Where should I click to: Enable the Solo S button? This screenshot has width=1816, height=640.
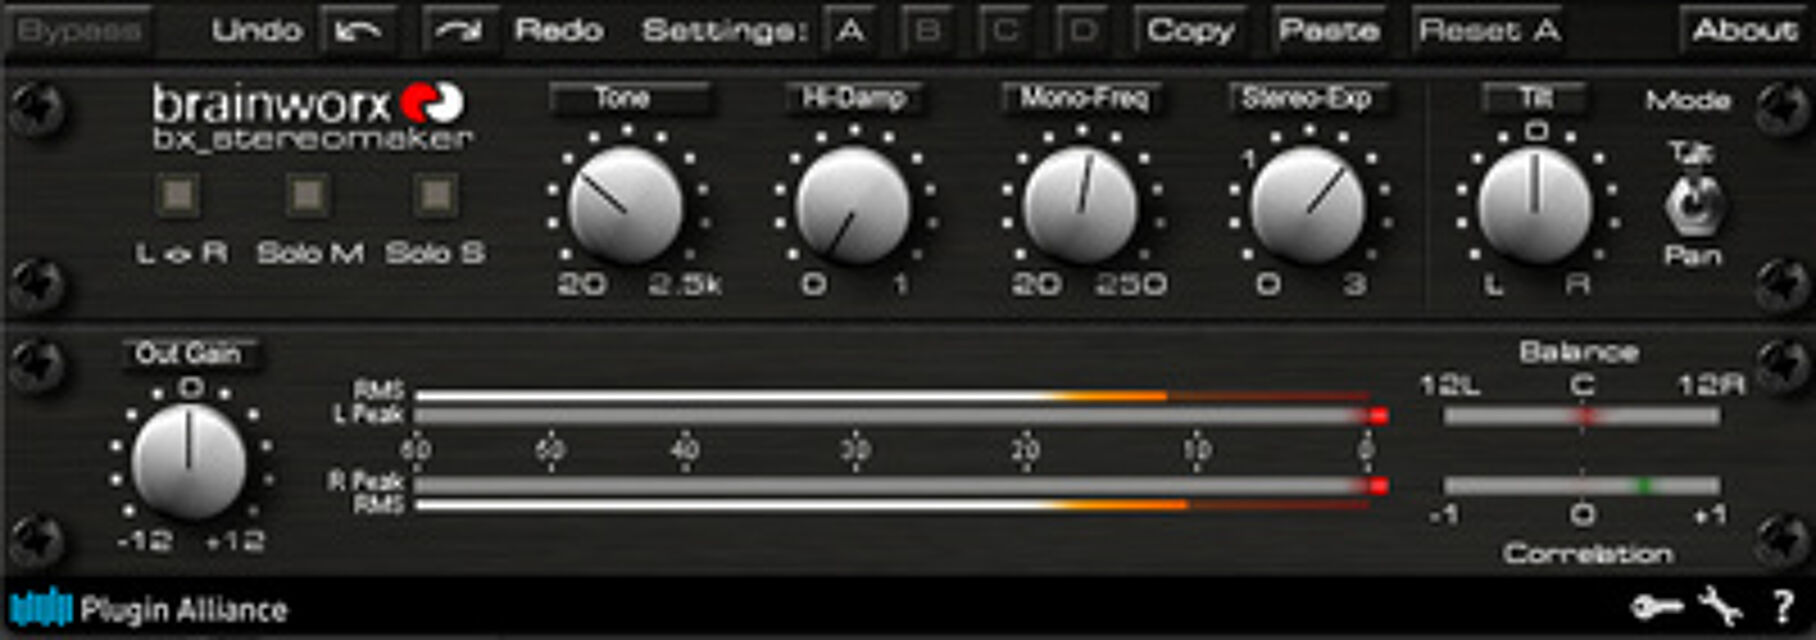pyautogui.click(x=436, y=195)
